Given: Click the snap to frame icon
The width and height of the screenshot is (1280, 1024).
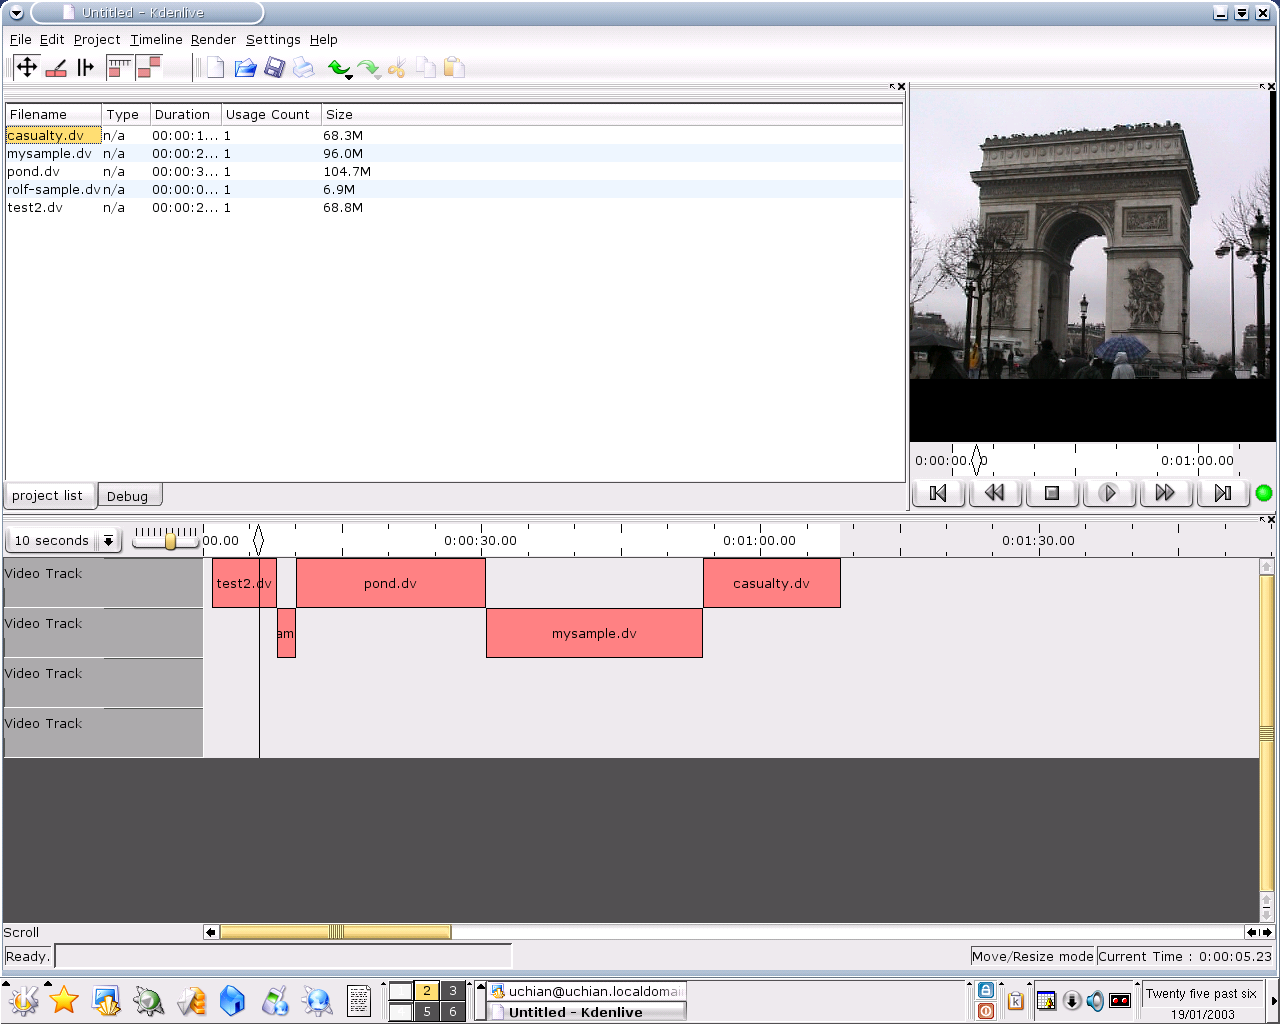Looking at the screenshot, I should coord(120,68).
